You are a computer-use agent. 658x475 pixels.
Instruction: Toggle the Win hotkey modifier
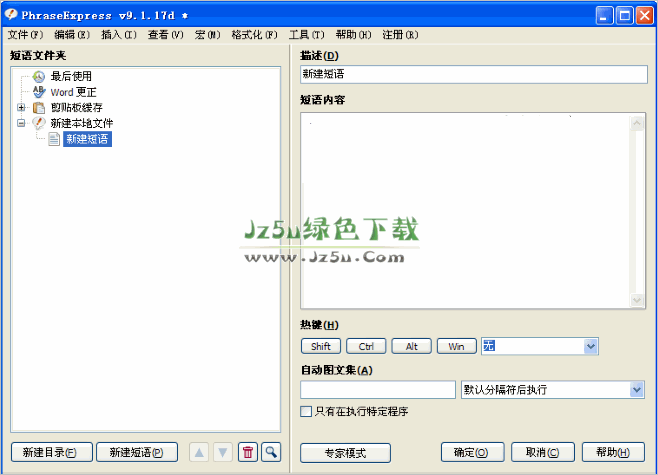457,347
